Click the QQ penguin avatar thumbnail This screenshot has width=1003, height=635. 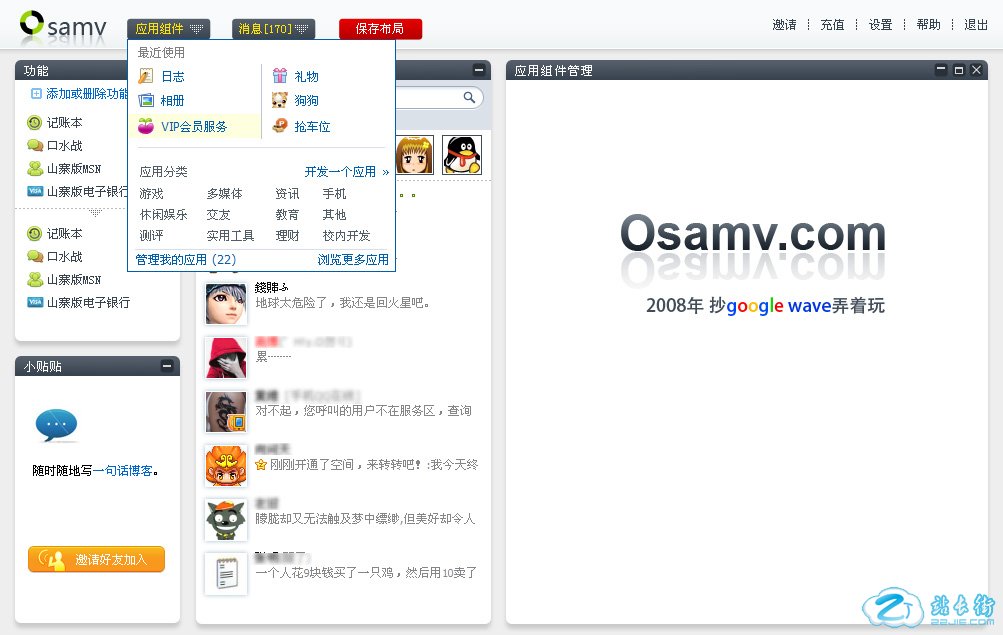point(462,155)
